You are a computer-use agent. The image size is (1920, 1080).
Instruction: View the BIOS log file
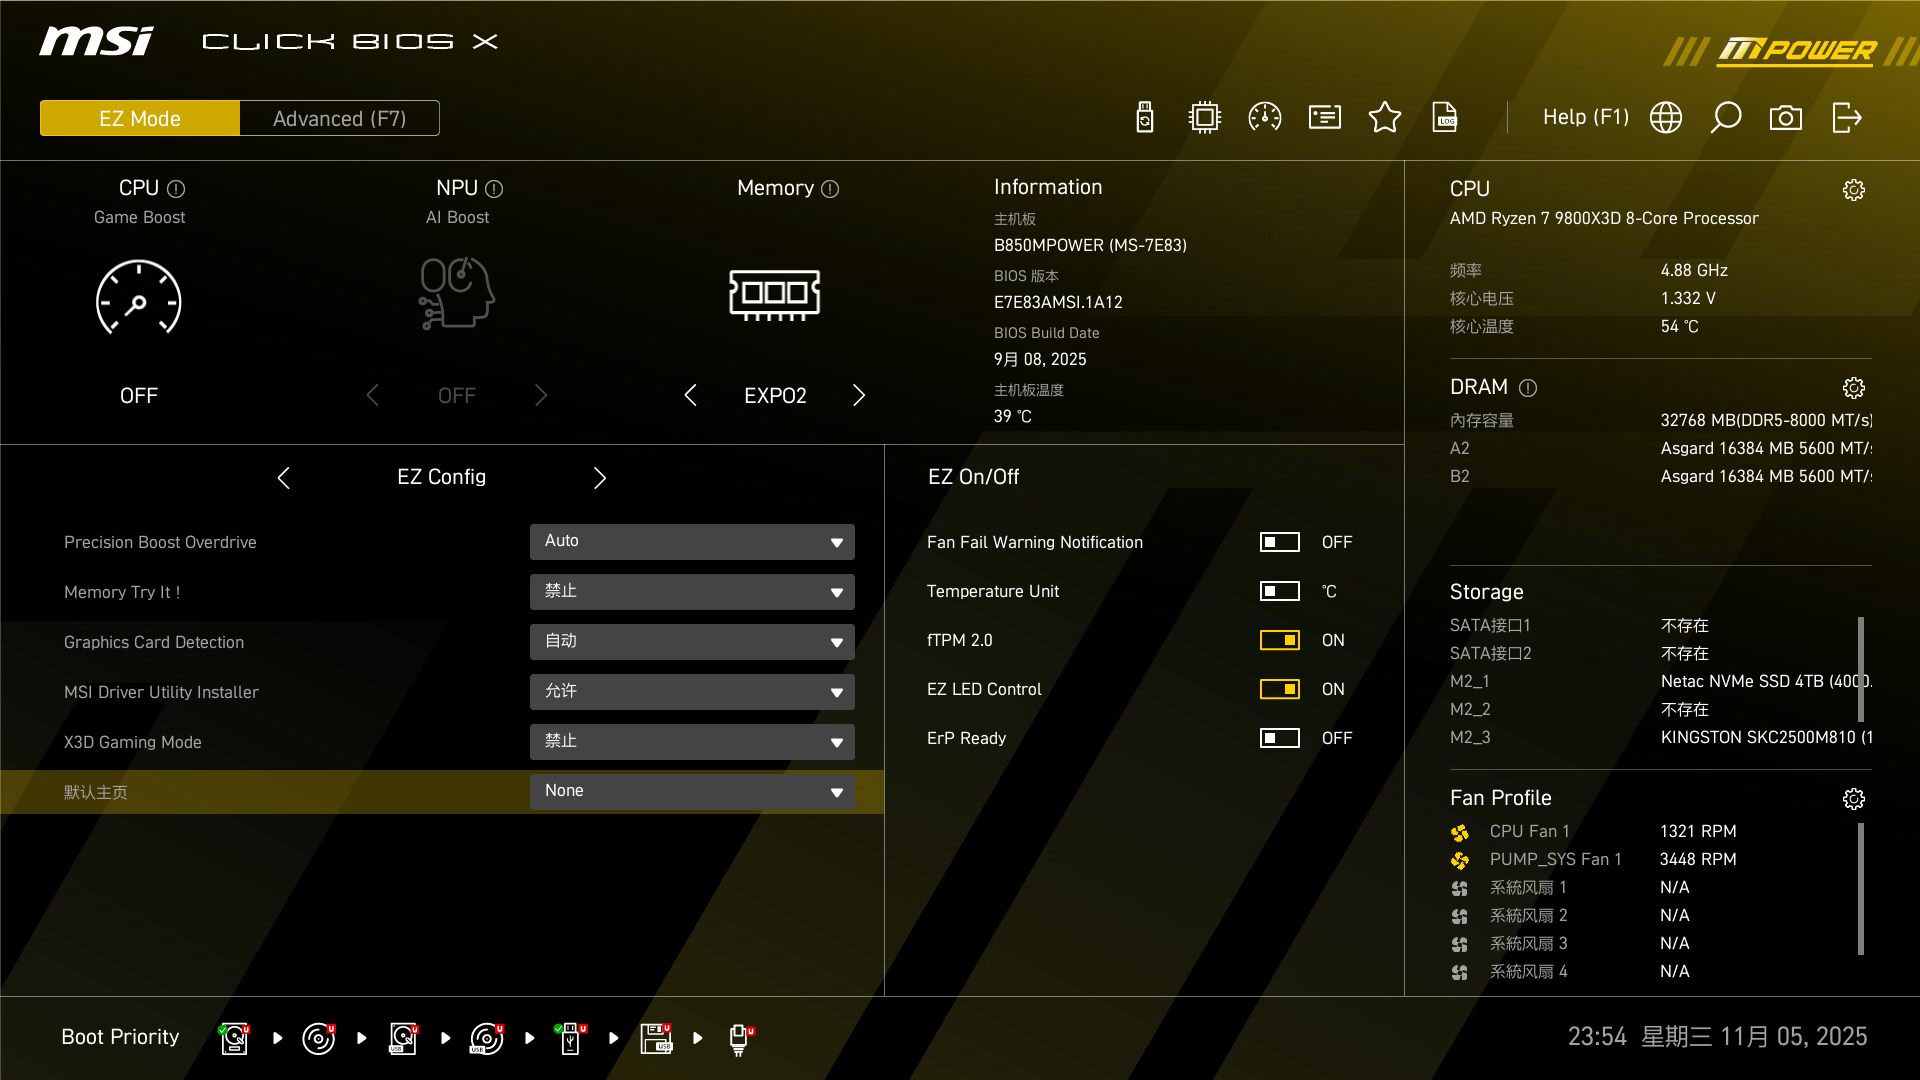coord(1446,117)
